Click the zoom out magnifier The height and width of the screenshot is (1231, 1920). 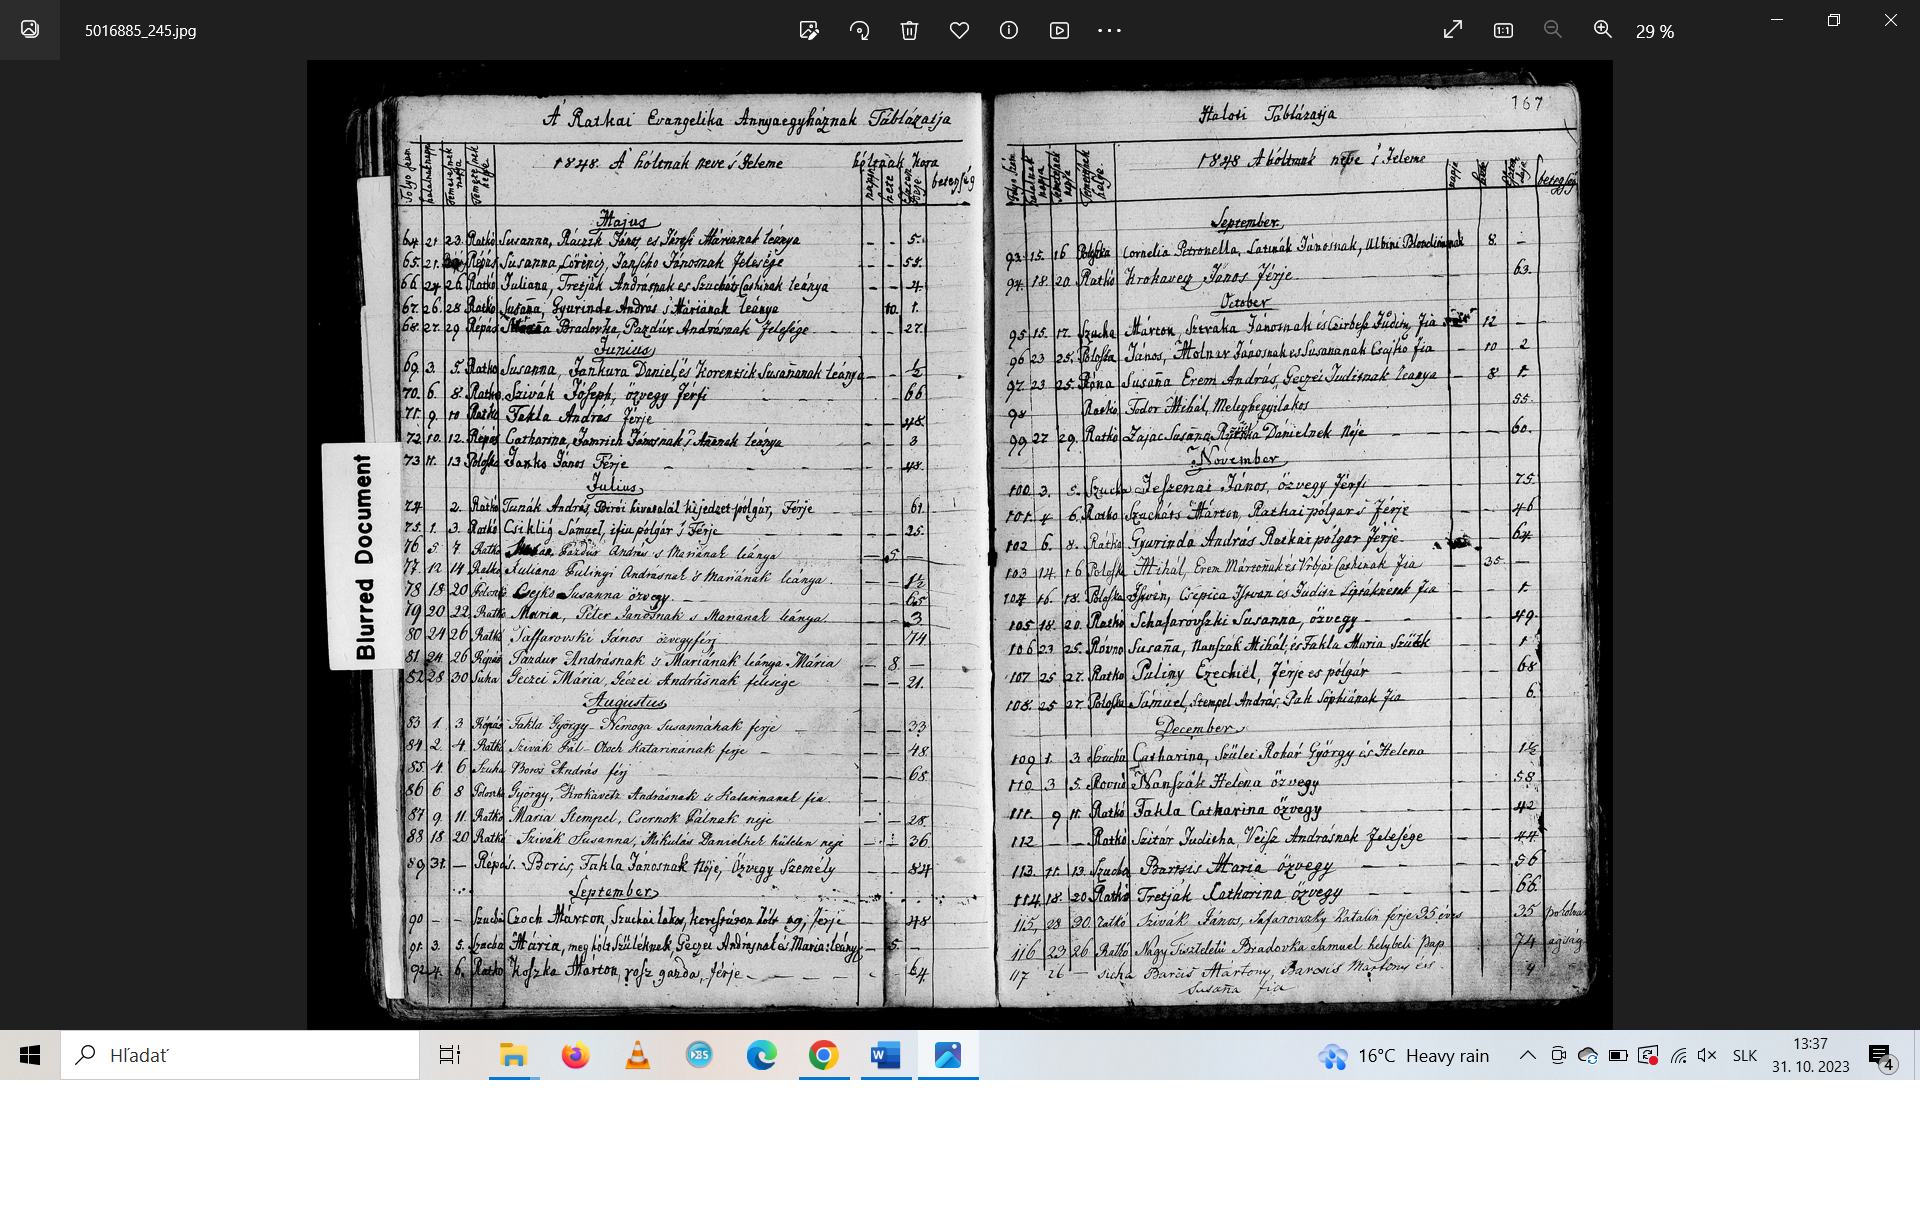pos(1553,30)
